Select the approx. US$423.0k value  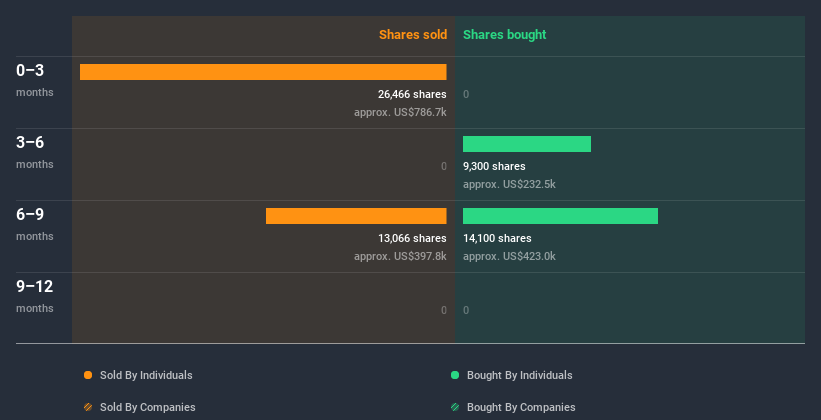coord(509,256)
